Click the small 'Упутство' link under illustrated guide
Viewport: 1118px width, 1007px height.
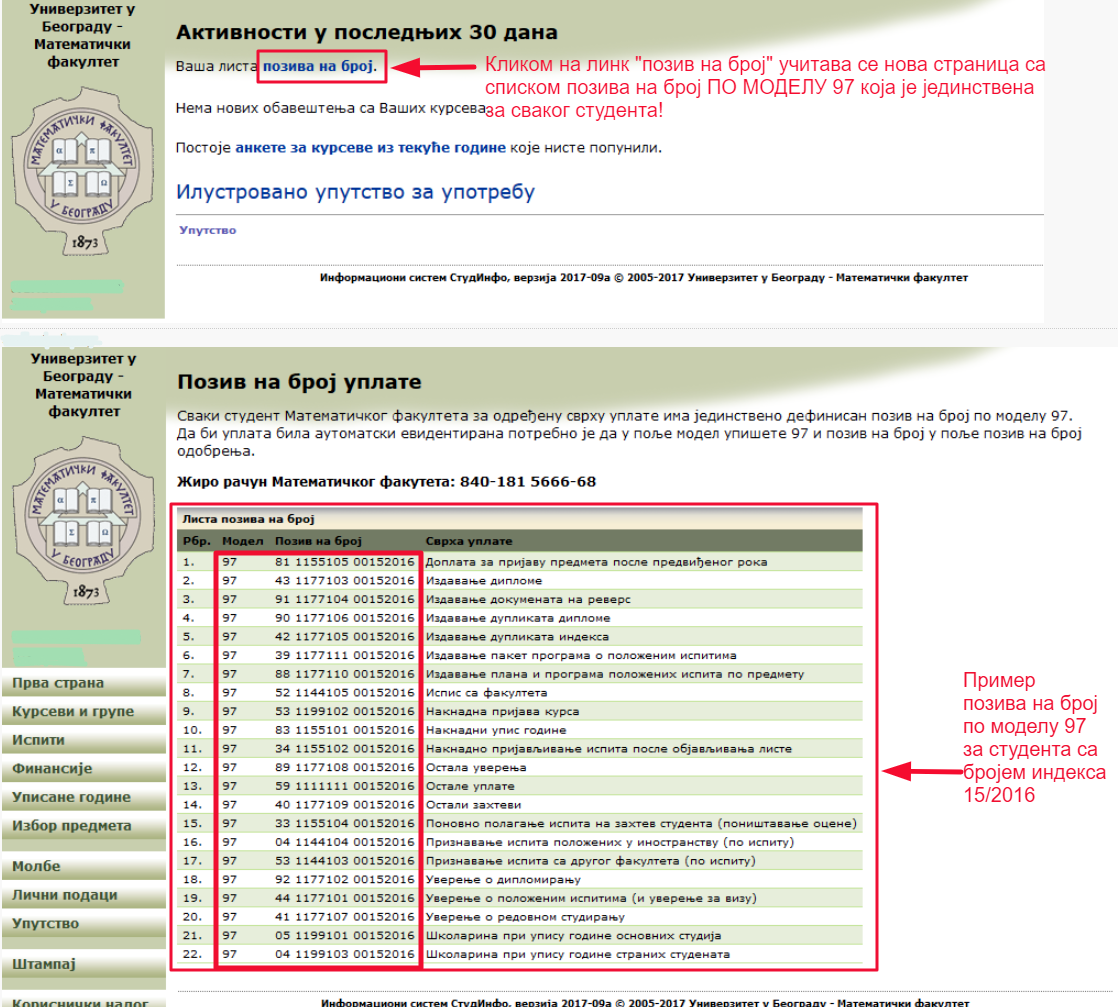click(x=207, y=230)
